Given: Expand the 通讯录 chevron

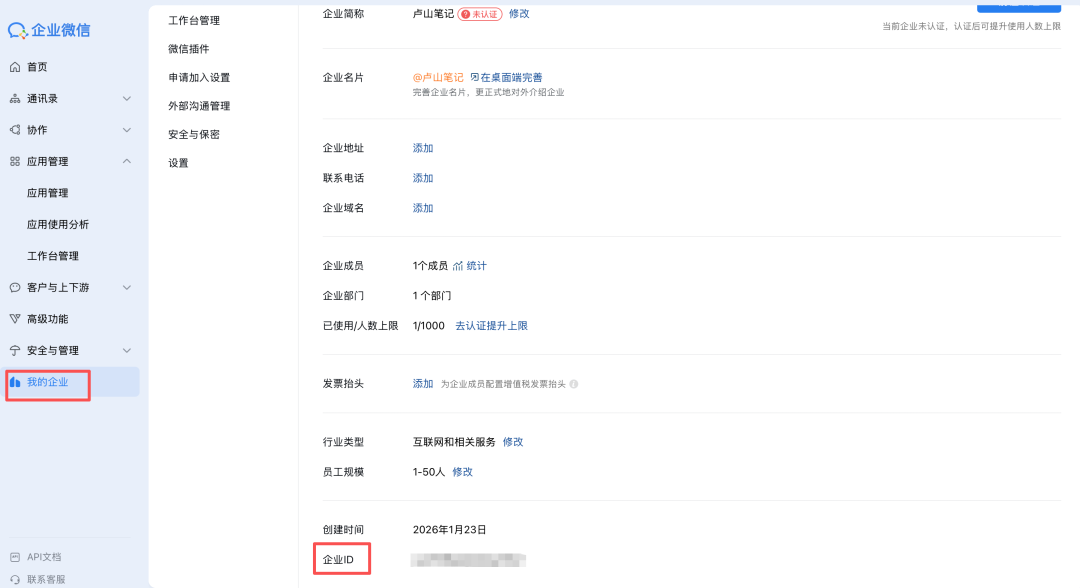Looking at the screenshot, I should coord(127,98).
